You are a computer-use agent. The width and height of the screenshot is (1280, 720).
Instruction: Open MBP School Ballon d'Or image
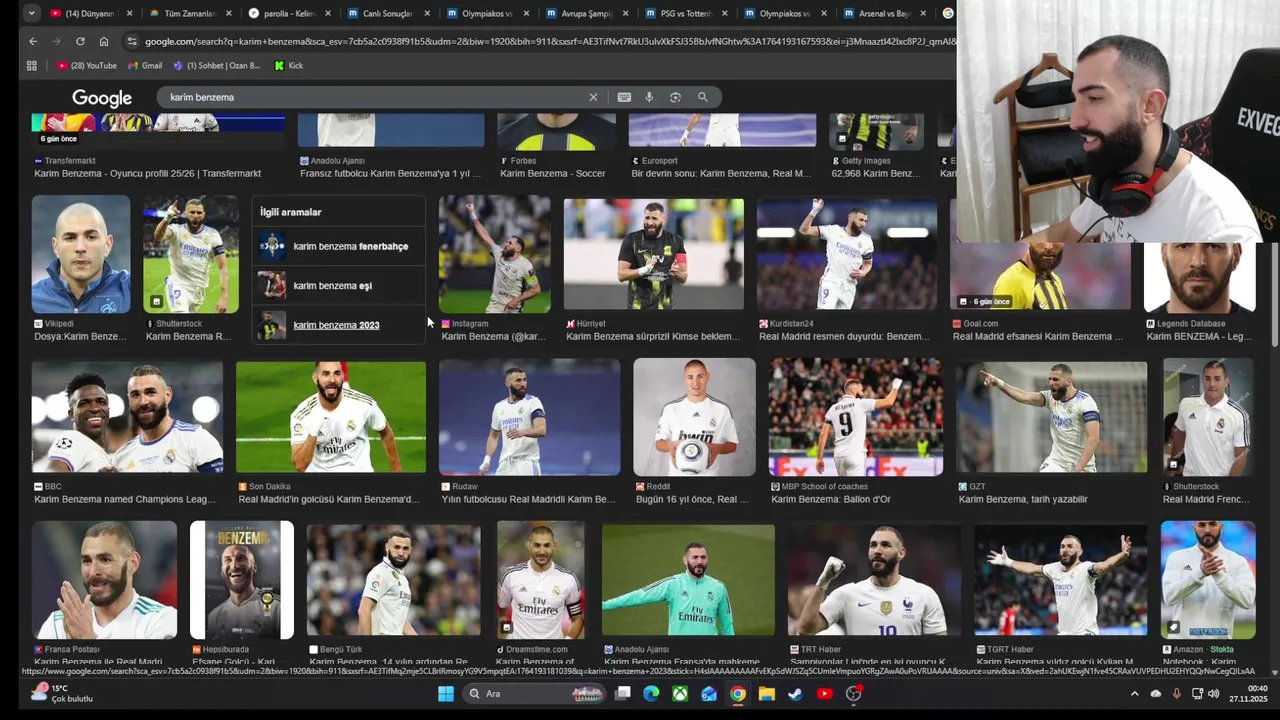pos(855,417)
